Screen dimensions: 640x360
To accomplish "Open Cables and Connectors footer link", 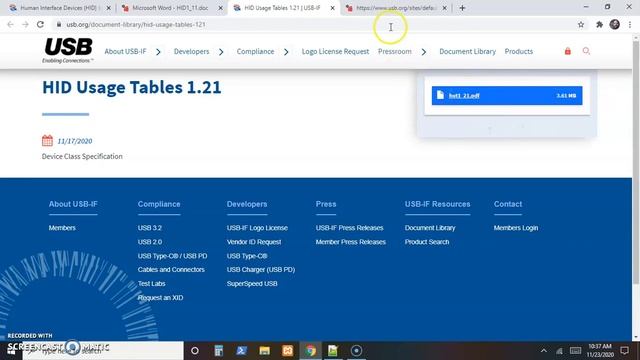I will tap(171, 269).
